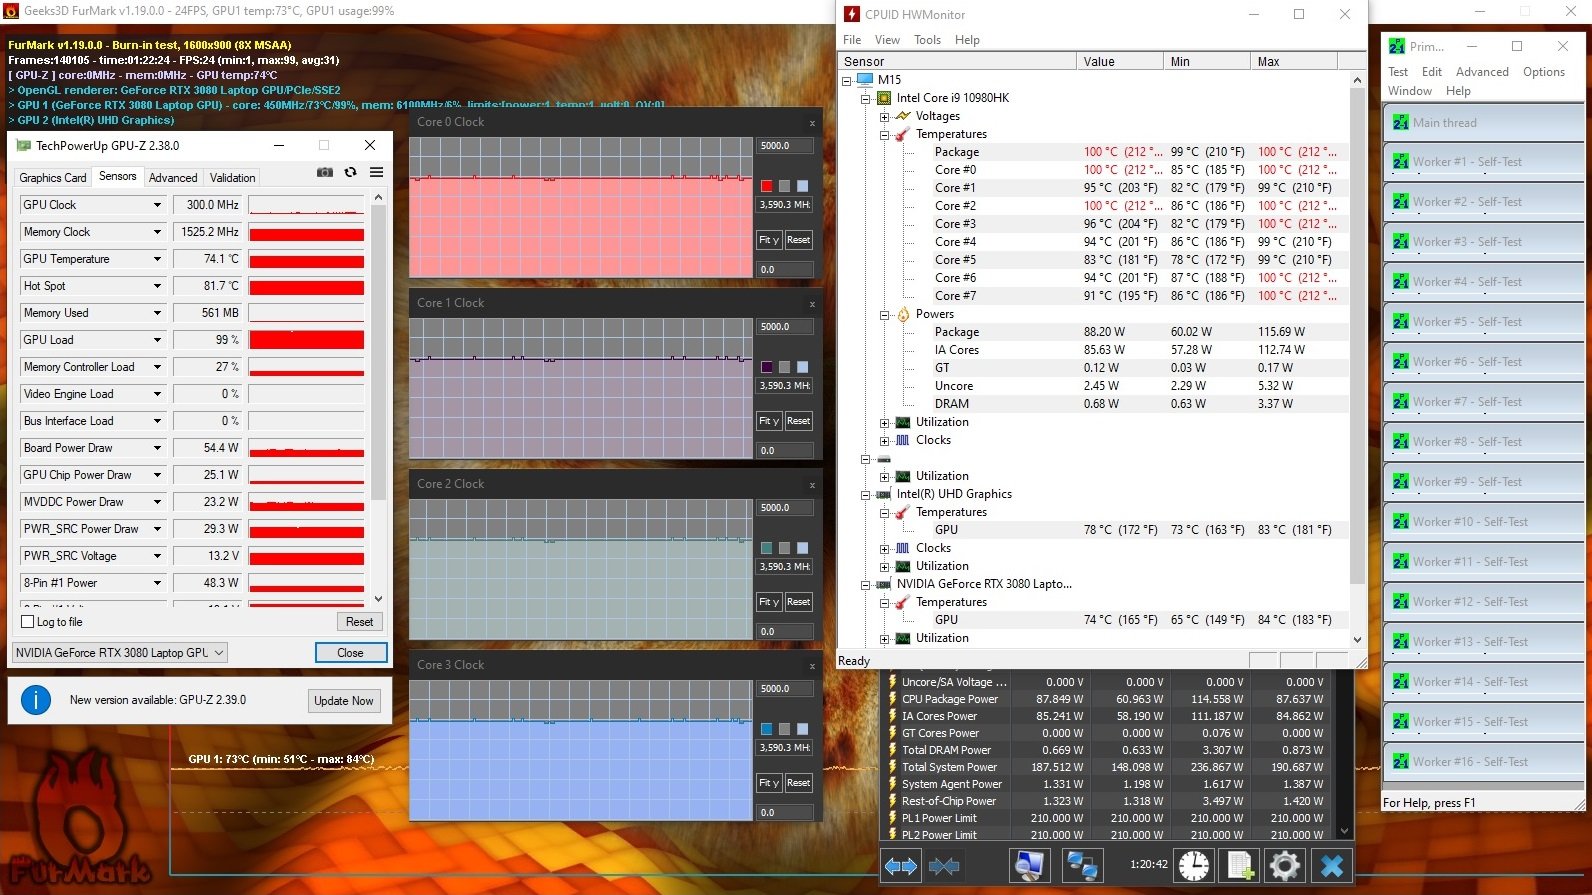This screenshot has height=895, width=1592.
Task: Open the HWMonitor View menu
Action: [887, 40]
